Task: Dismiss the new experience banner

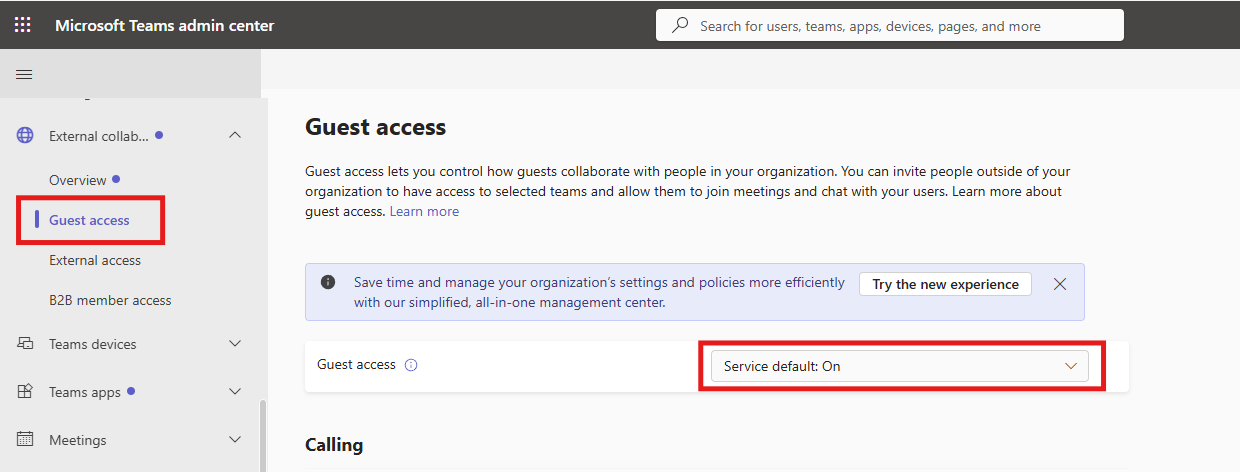Action: (1060, 284)
